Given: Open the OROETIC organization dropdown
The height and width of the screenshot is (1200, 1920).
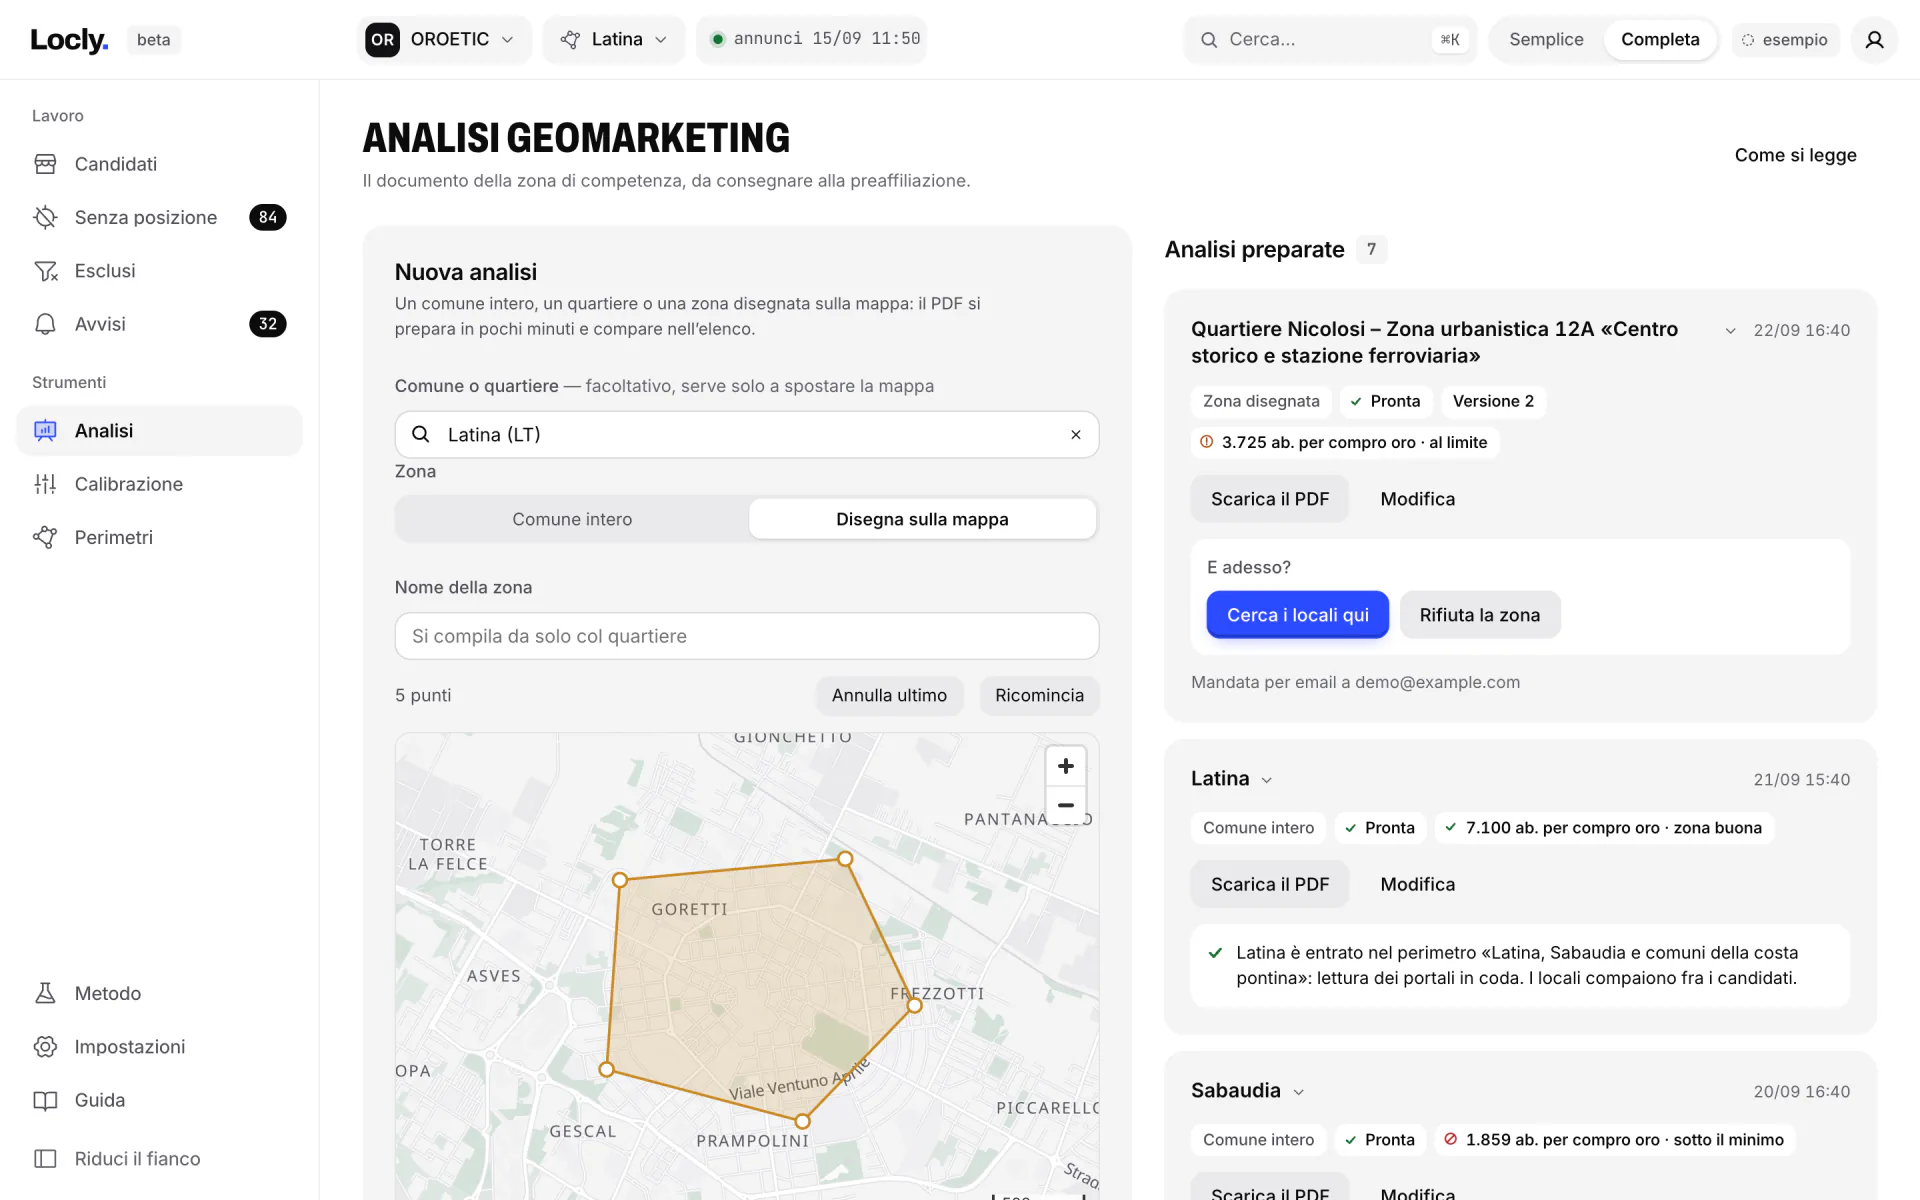Looking at the screenshot, I should 444,39.
